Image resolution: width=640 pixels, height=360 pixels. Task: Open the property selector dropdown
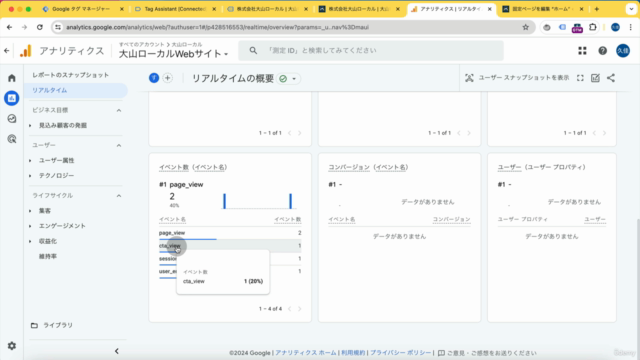[173, 54]
